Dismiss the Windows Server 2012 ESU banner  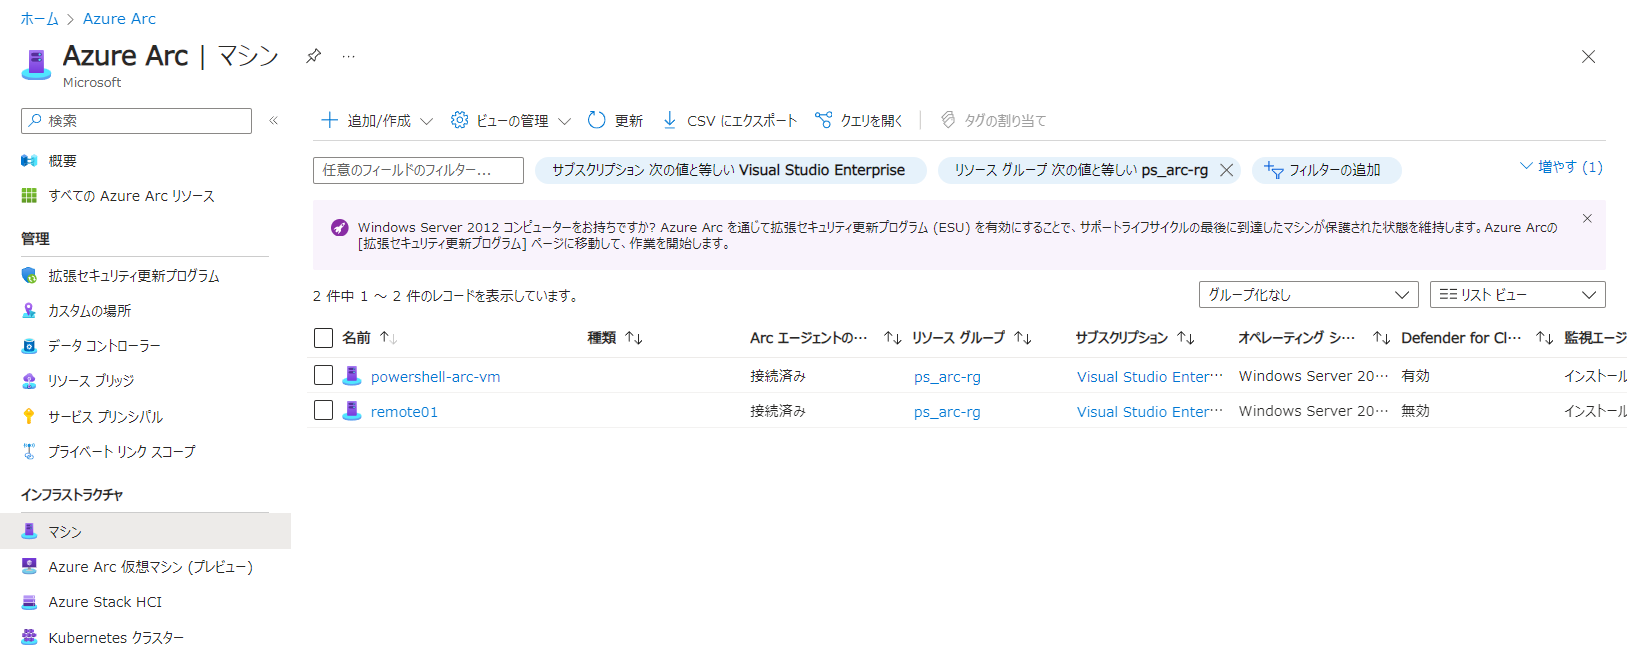click(x=1587, y=218)
